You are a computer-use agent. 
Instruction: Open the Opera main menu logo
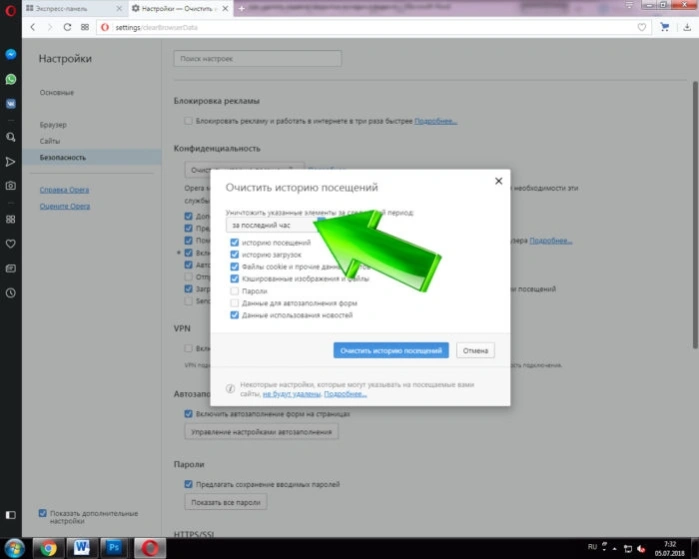(x=11, y=10)
